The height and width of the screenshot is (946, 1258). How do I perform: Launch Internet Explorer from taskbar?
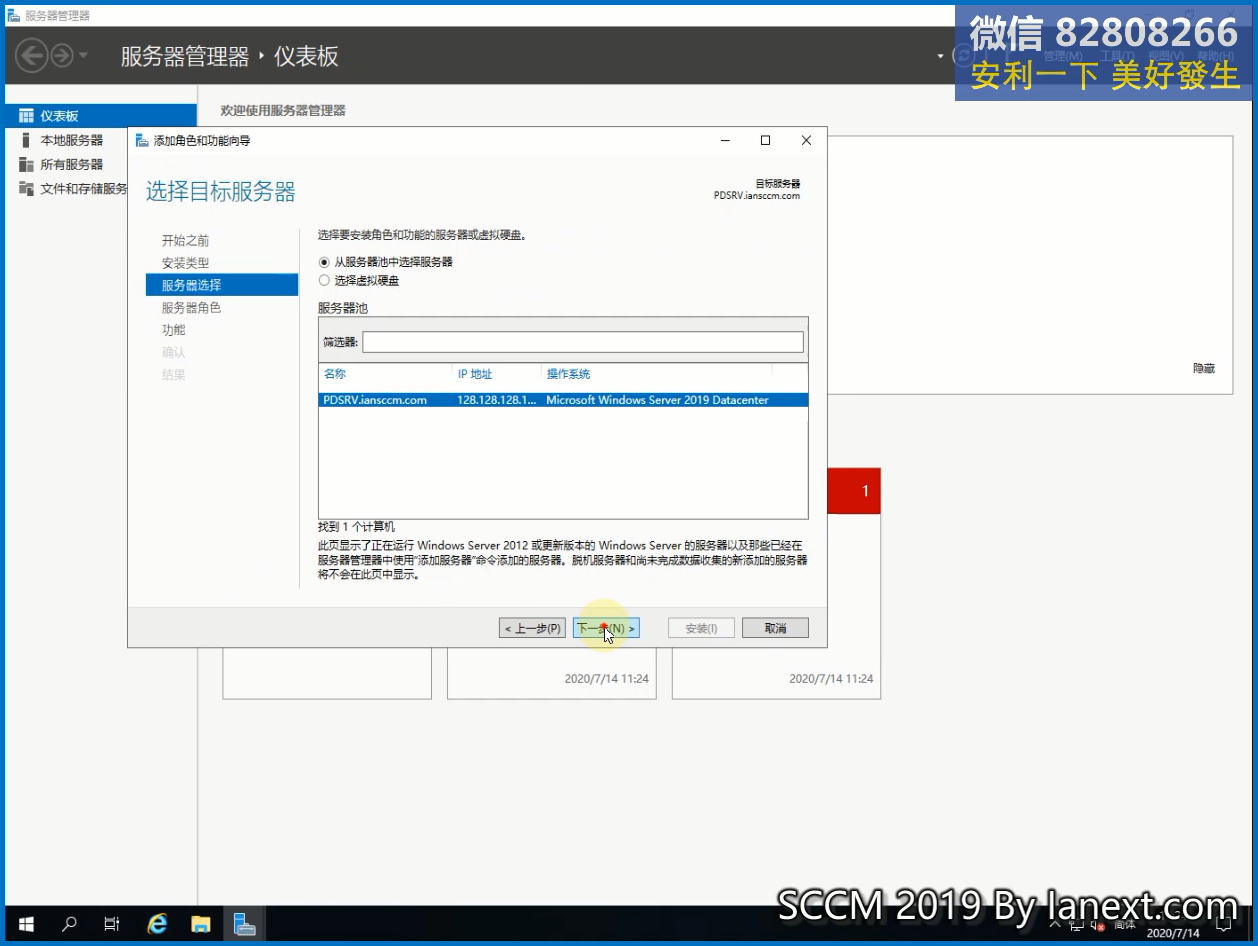157,924
